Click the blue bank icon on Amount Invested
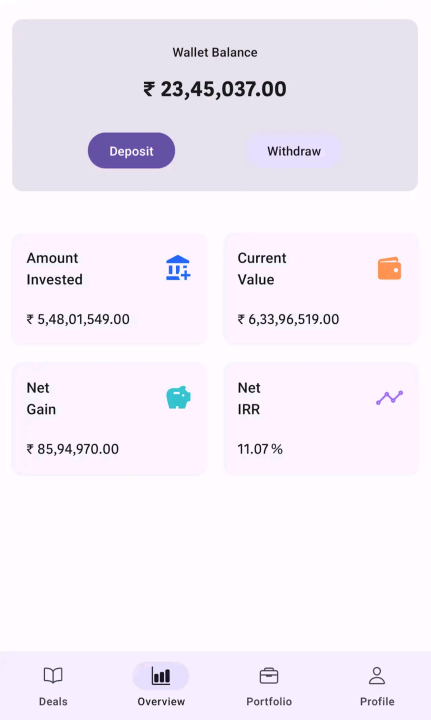 [178, 268]
